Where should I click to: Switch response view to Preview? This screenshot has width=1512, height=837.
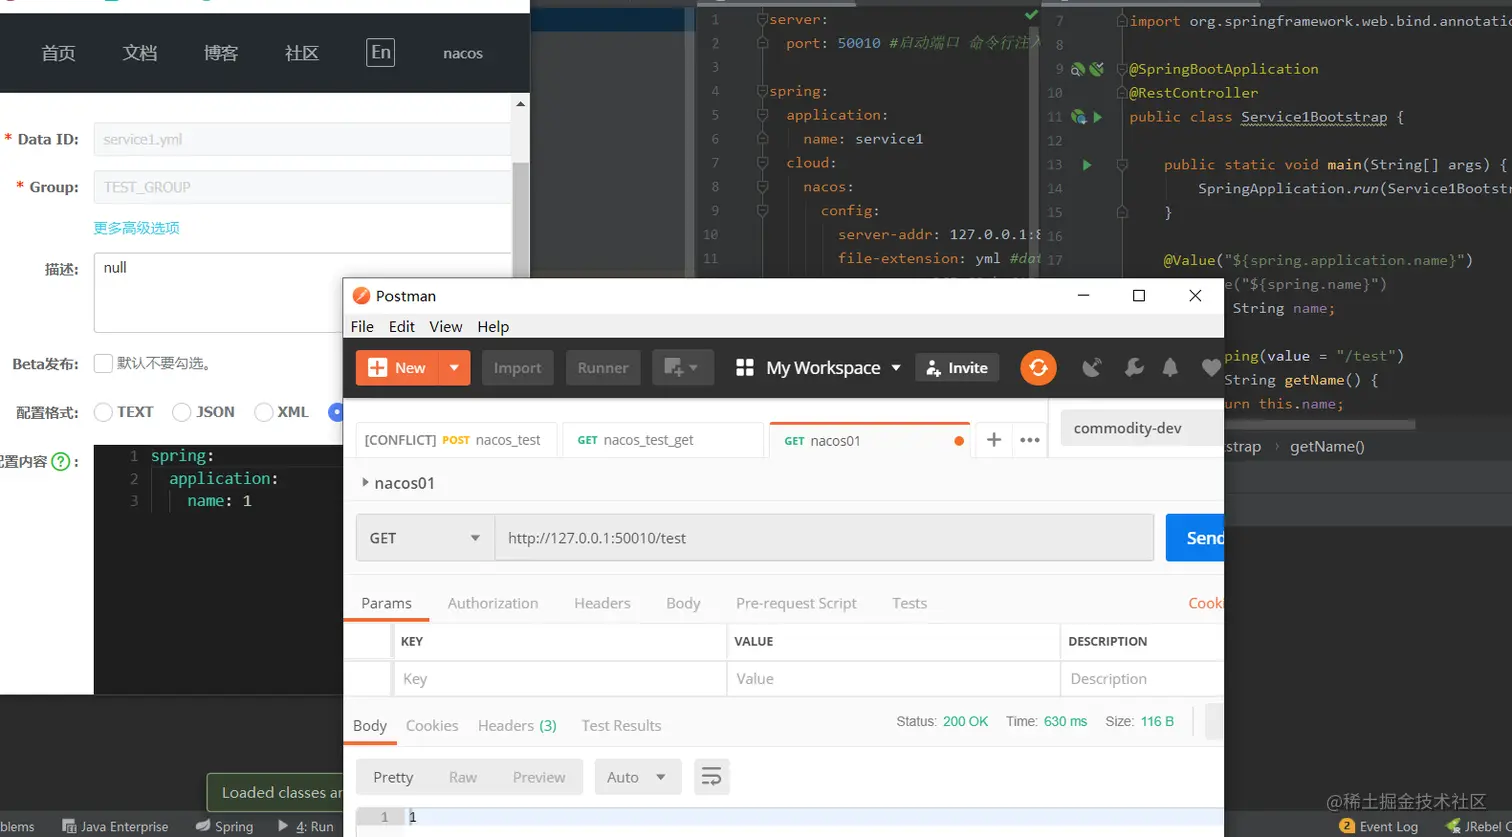[539, 777]
